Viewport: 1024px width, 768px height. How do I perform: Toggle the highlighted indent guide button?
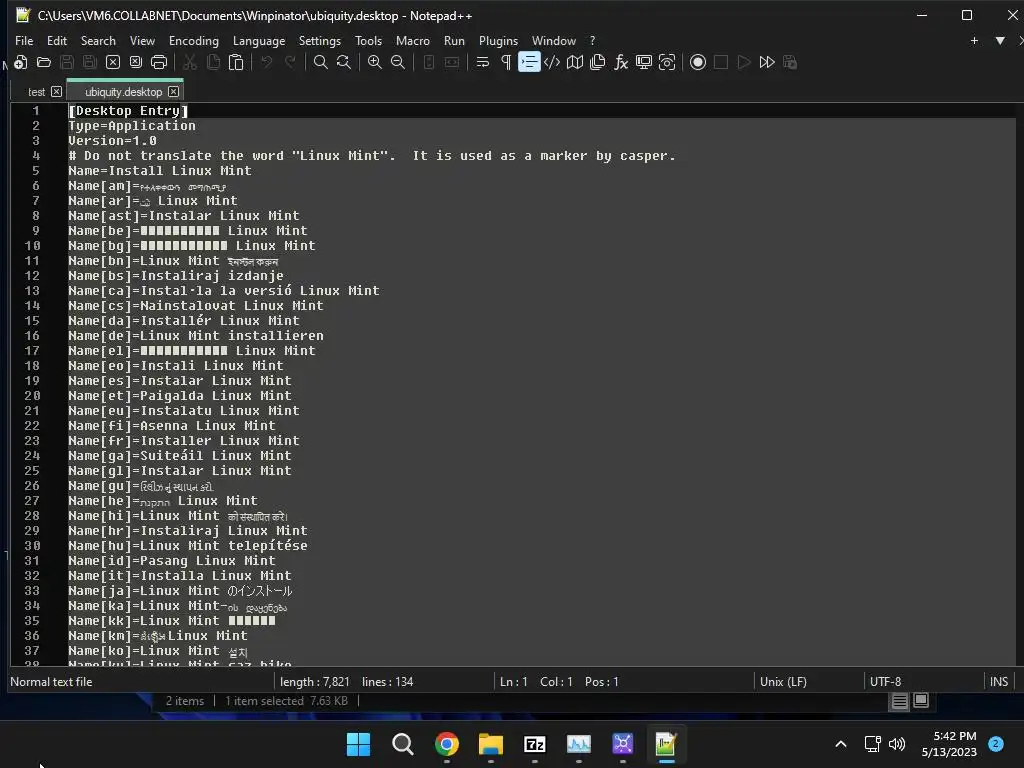tap(529, 62)
